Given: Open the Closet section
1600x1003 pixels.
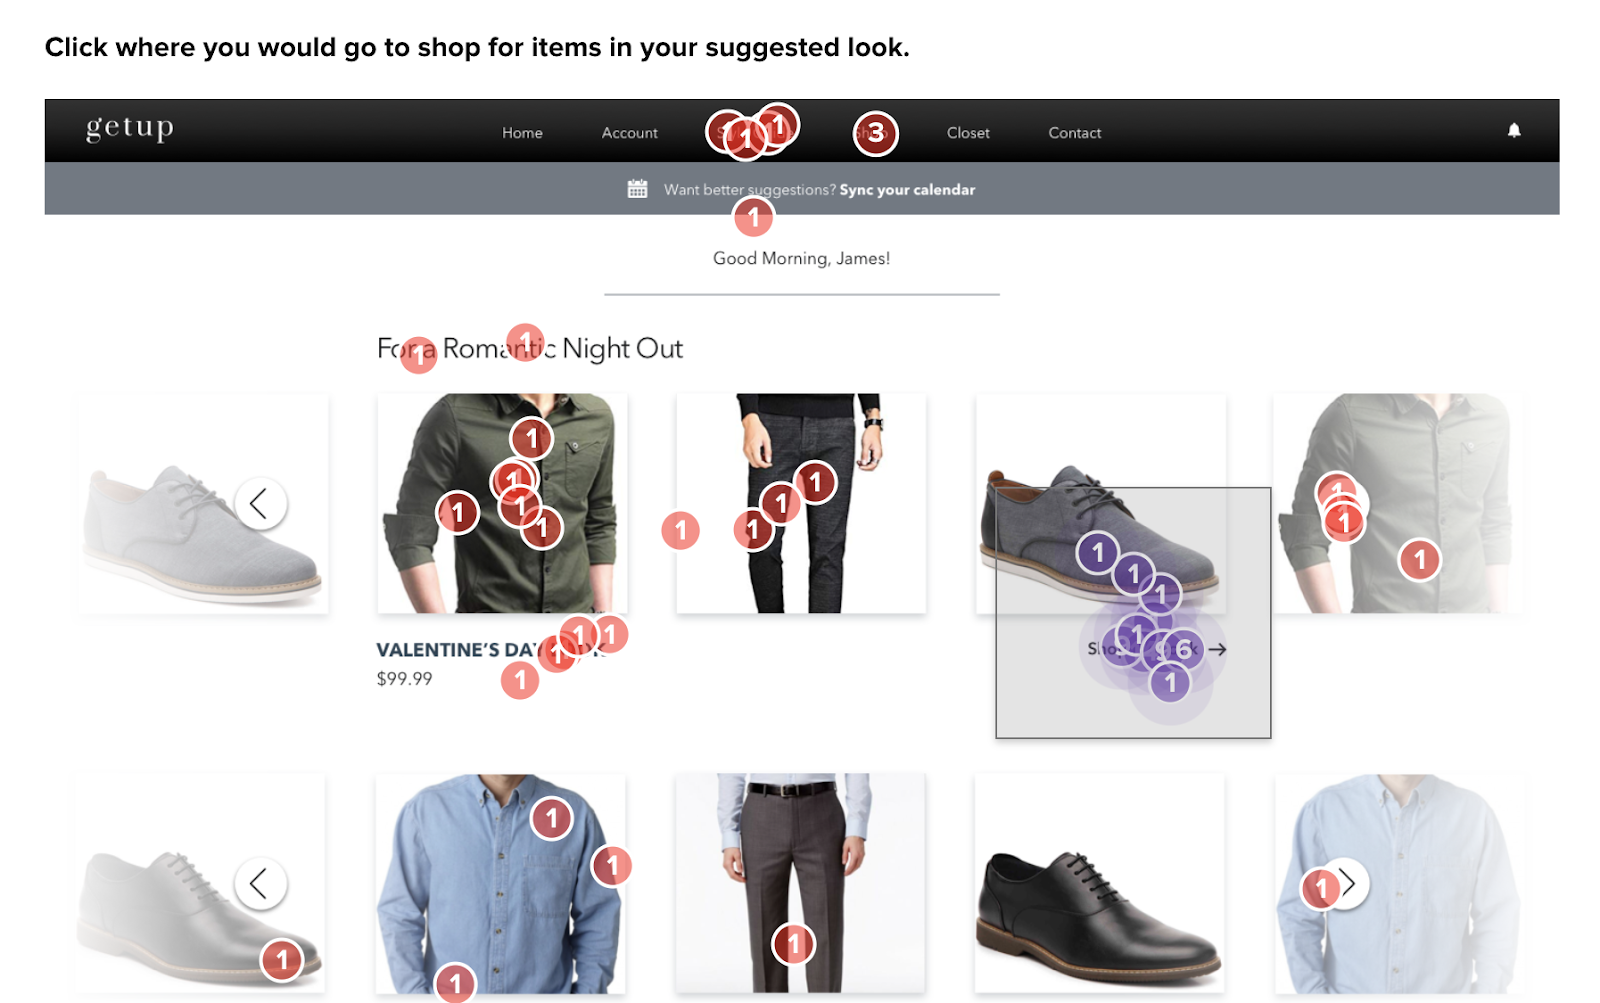Looking at the screenshot, I should [968, 133].
